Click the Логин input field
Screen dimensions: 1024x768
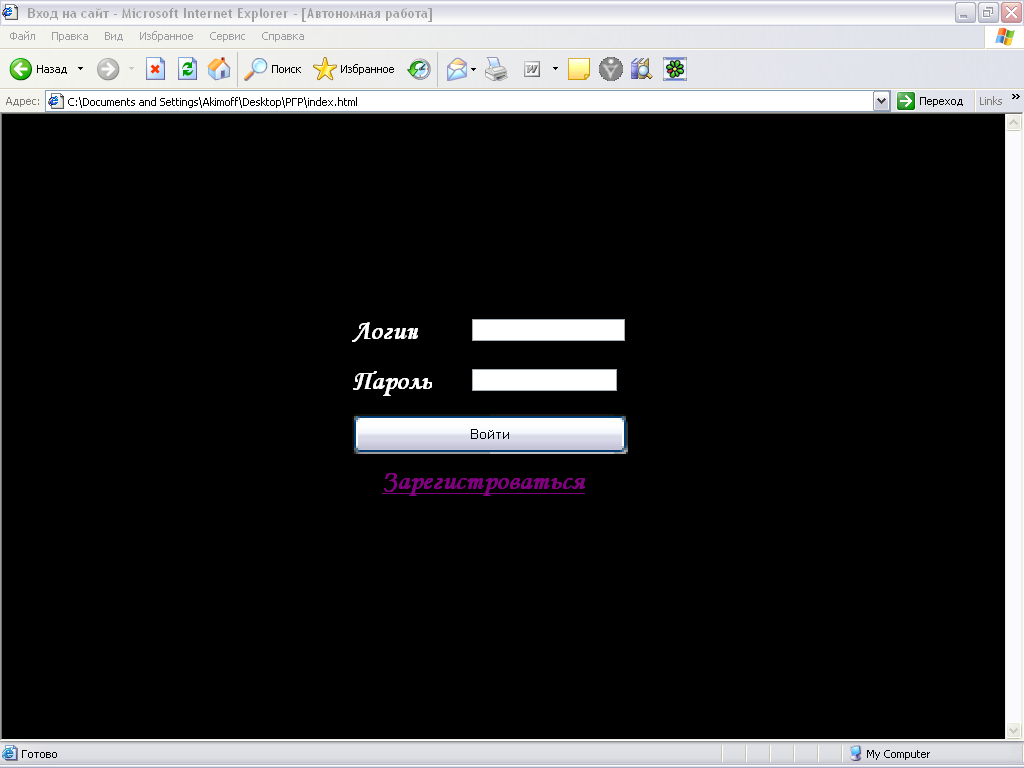pos(549,330)
